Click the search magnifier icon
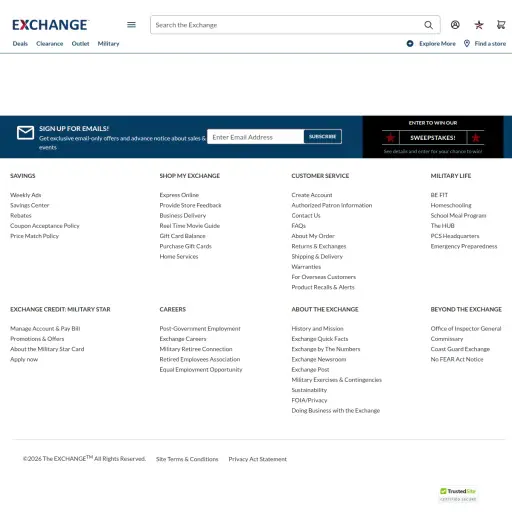 (x=428, y=25)
